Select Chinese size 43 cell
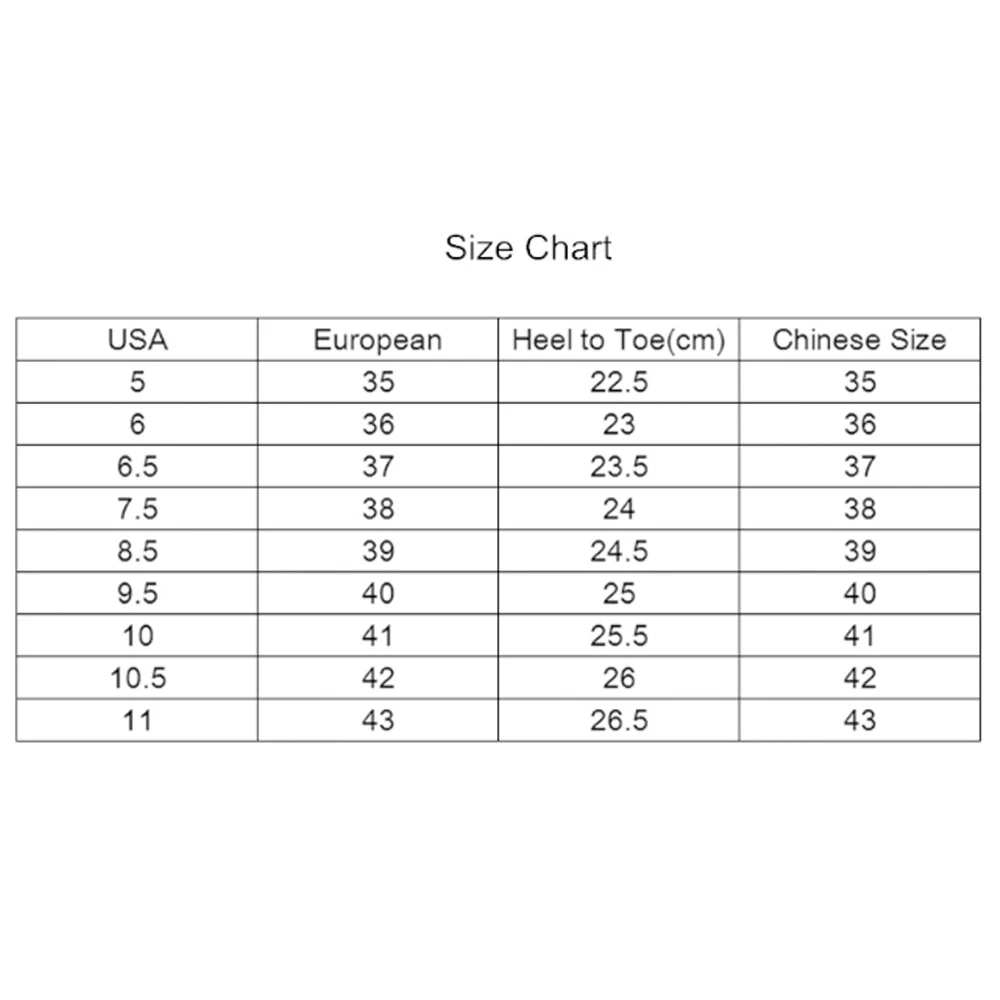The width and height of the screenshot is (1000, 1000). click(x=860, y=720)
